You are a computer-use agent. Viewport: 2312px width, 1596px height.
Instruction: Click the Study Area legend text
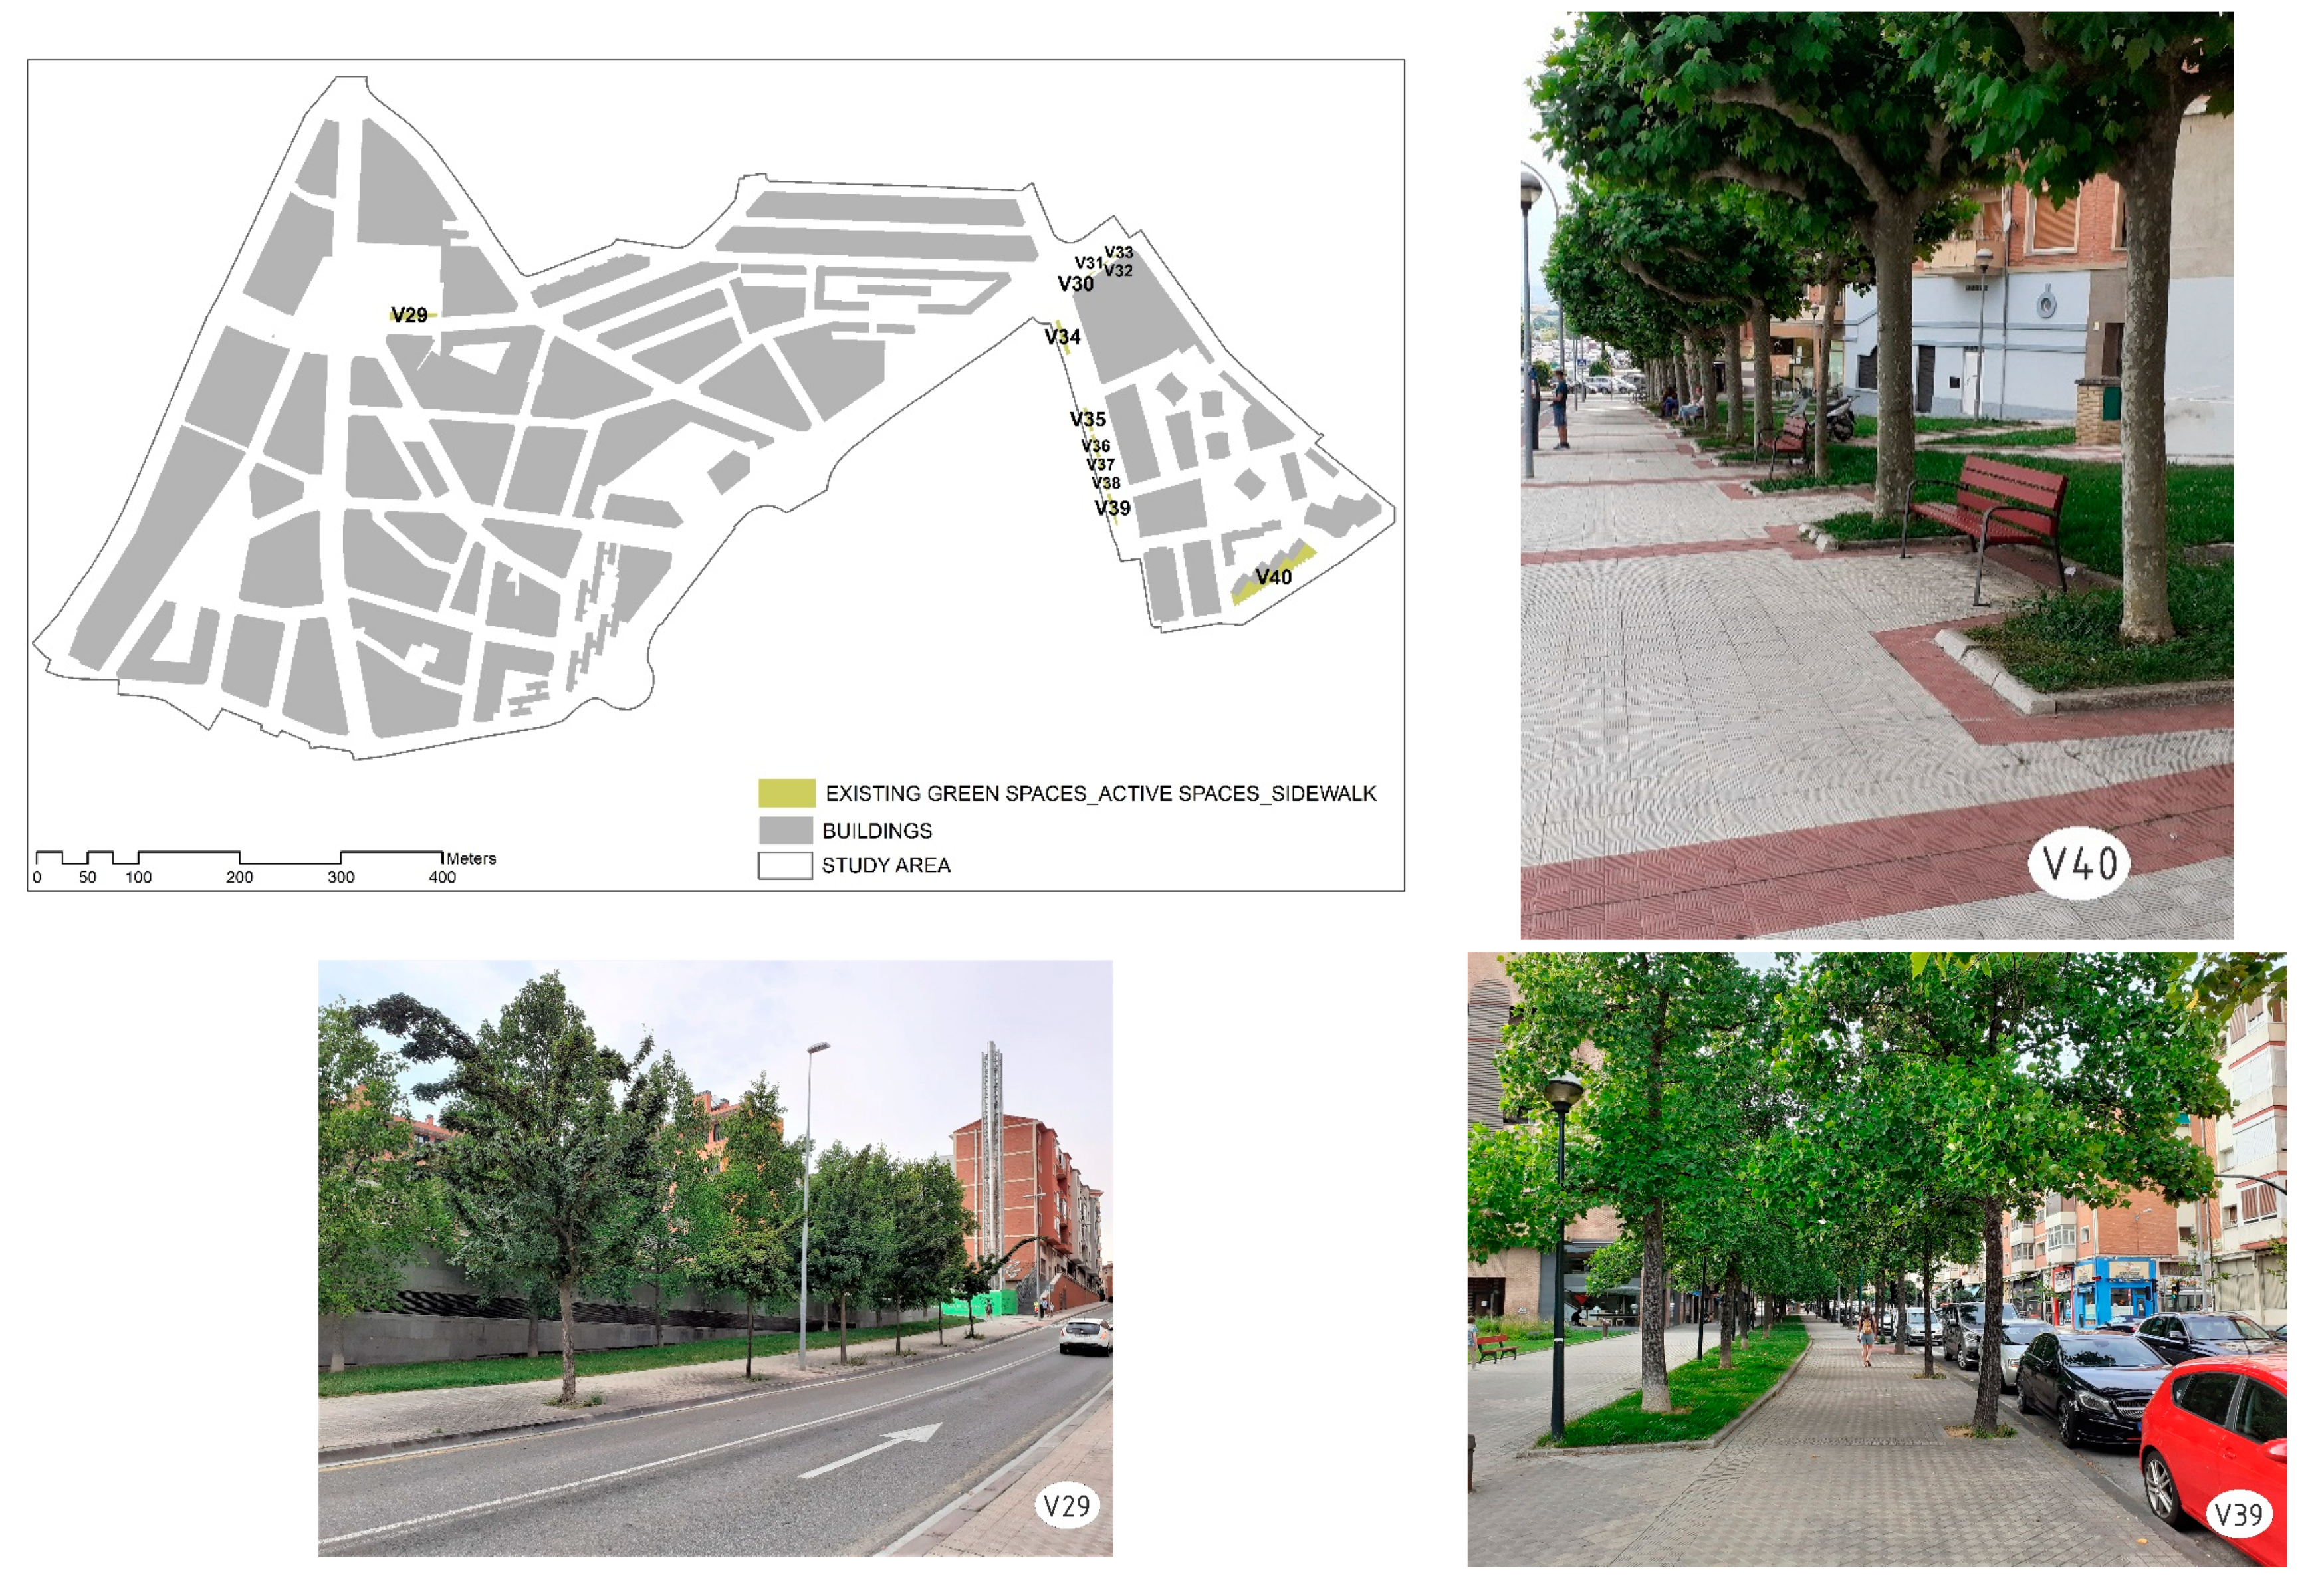(885, 866)
